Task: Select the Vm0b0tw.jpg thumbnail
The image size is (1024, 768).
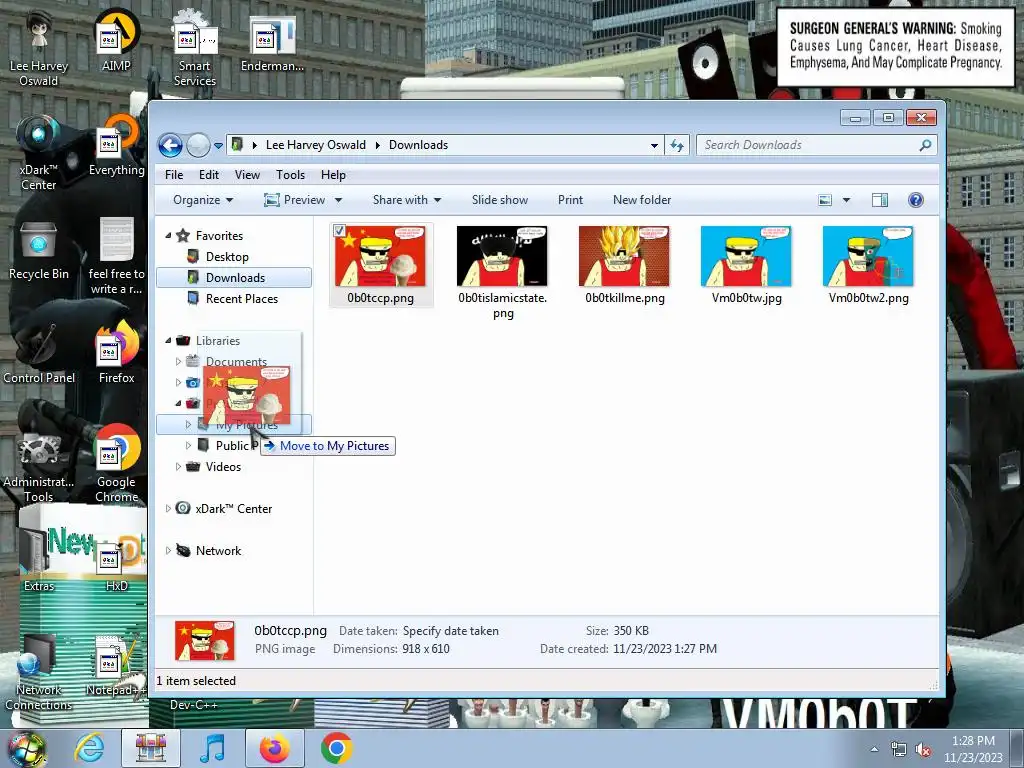Action: [746, 257]
